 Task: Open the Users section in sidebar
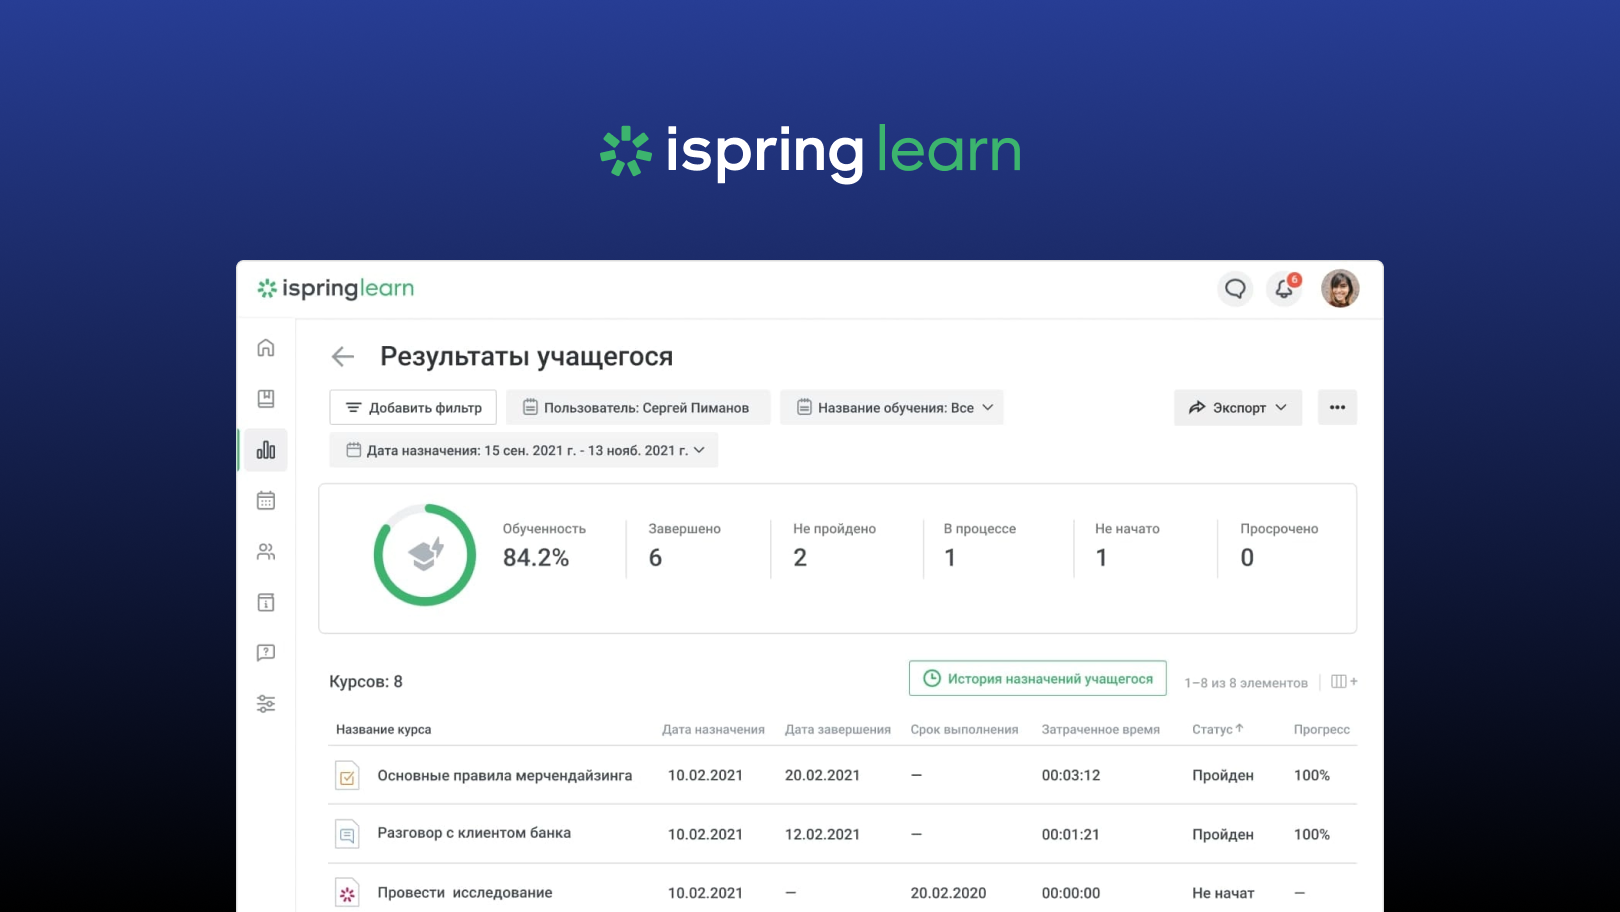[265, 551]
